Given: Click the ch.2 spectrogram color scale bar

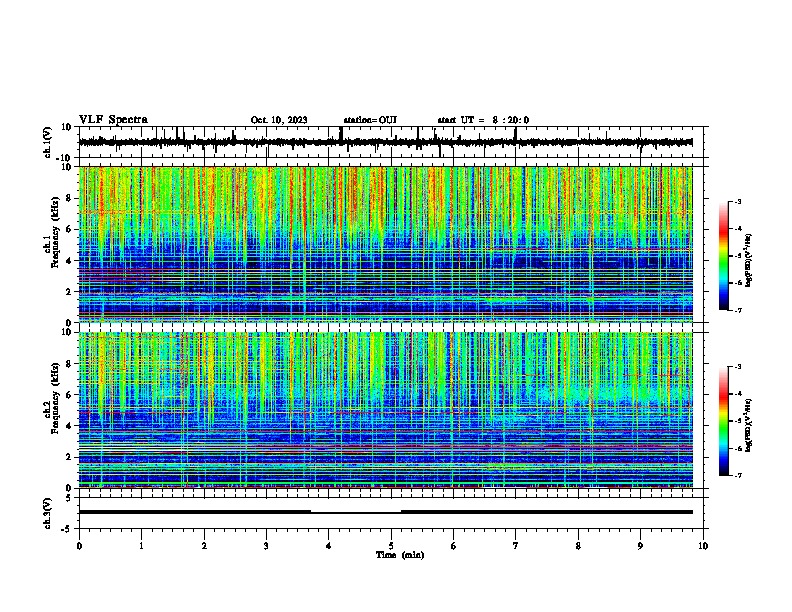Looking at the screenshot, I should coord(723,421).
